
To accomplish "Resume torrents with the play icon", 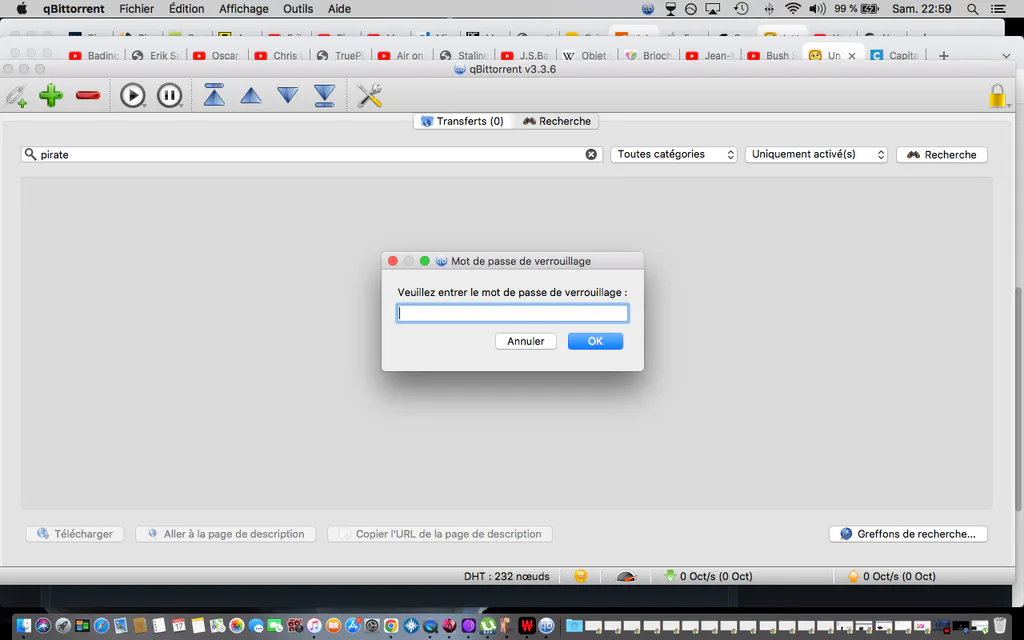I will (x=133, y=96).
